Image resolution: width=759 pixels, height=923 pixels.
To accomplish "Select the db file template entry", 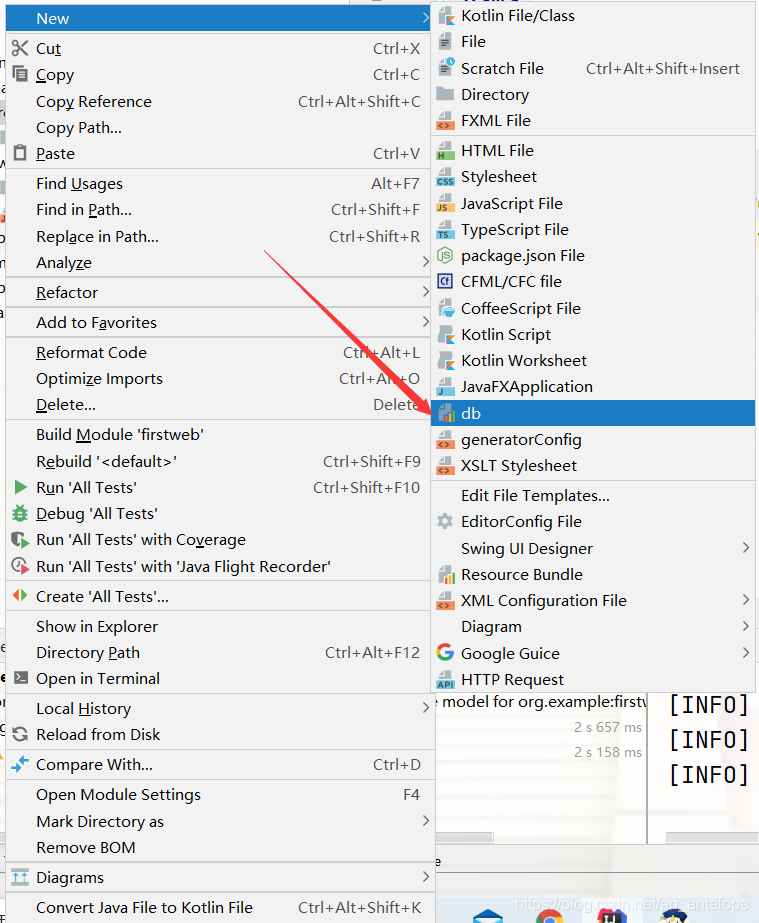I will tap(593, 413).
